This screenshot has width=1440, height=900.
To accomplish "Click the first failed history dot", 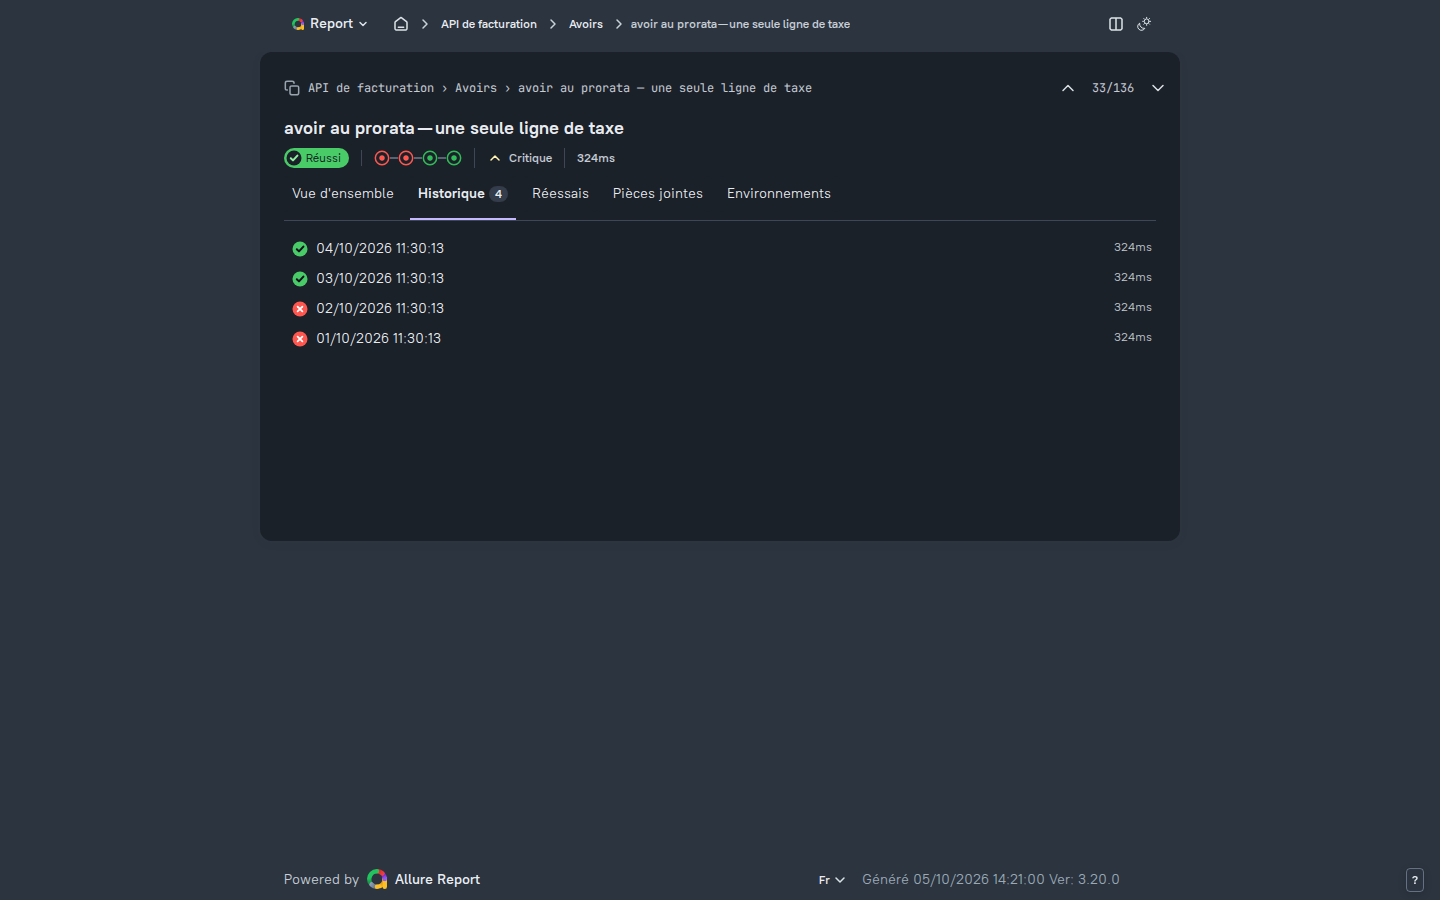I will tap(382, 158).
